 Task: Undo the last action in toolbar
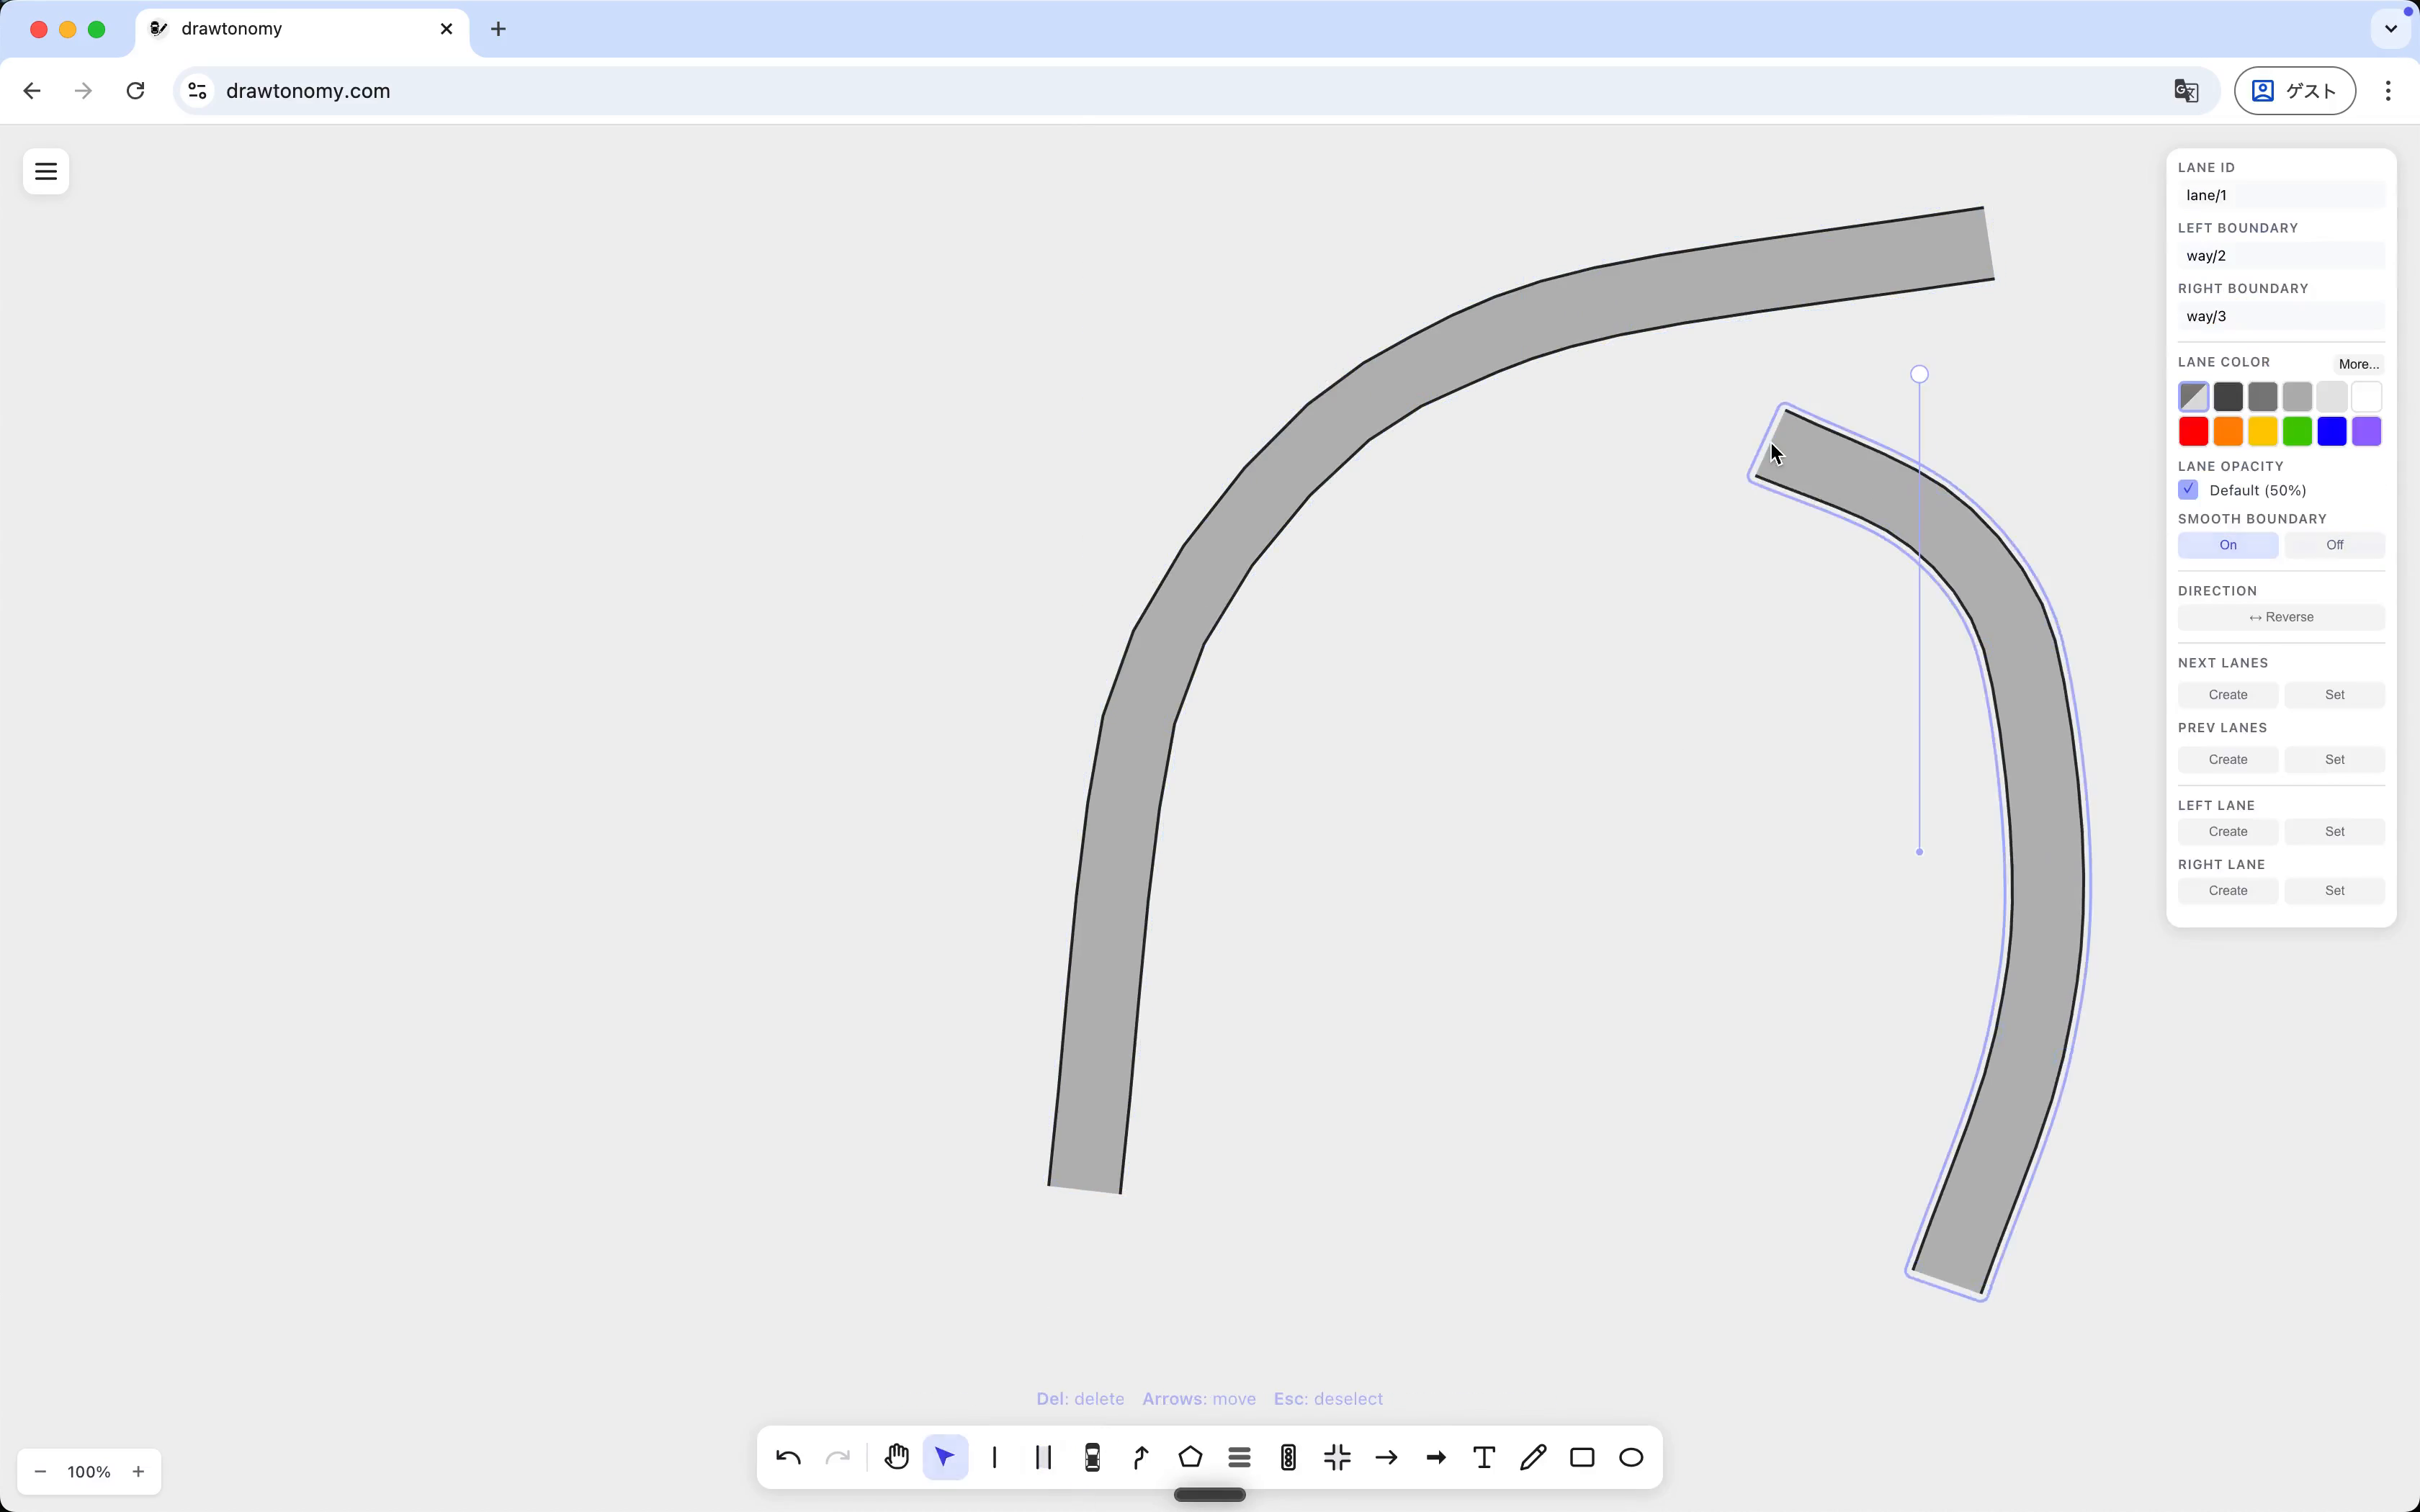[788, 1457]
